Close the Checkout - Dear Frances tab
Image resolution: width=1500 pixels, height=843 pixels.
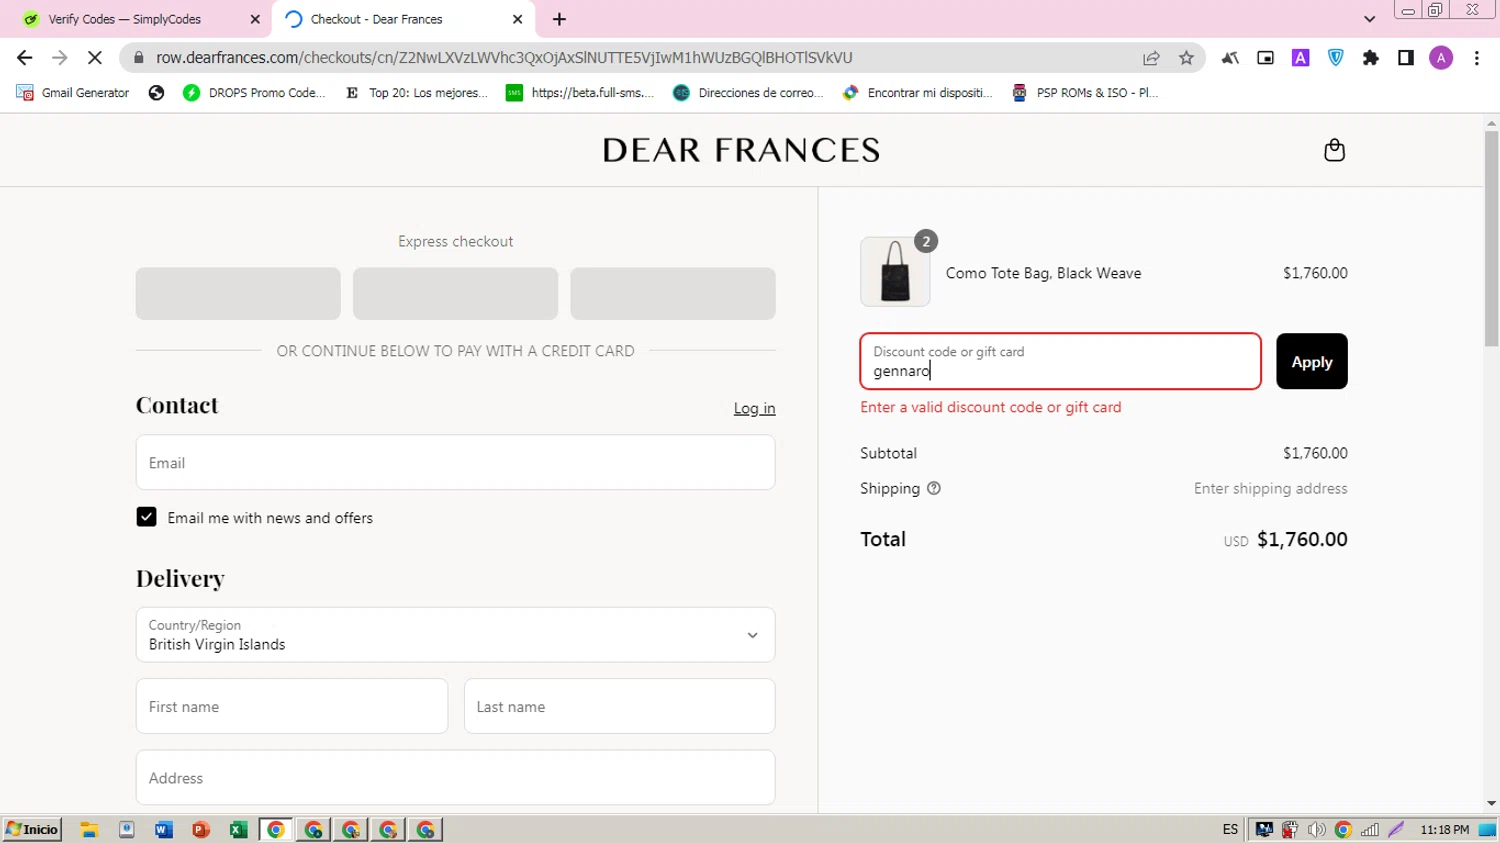coord(517,19)
